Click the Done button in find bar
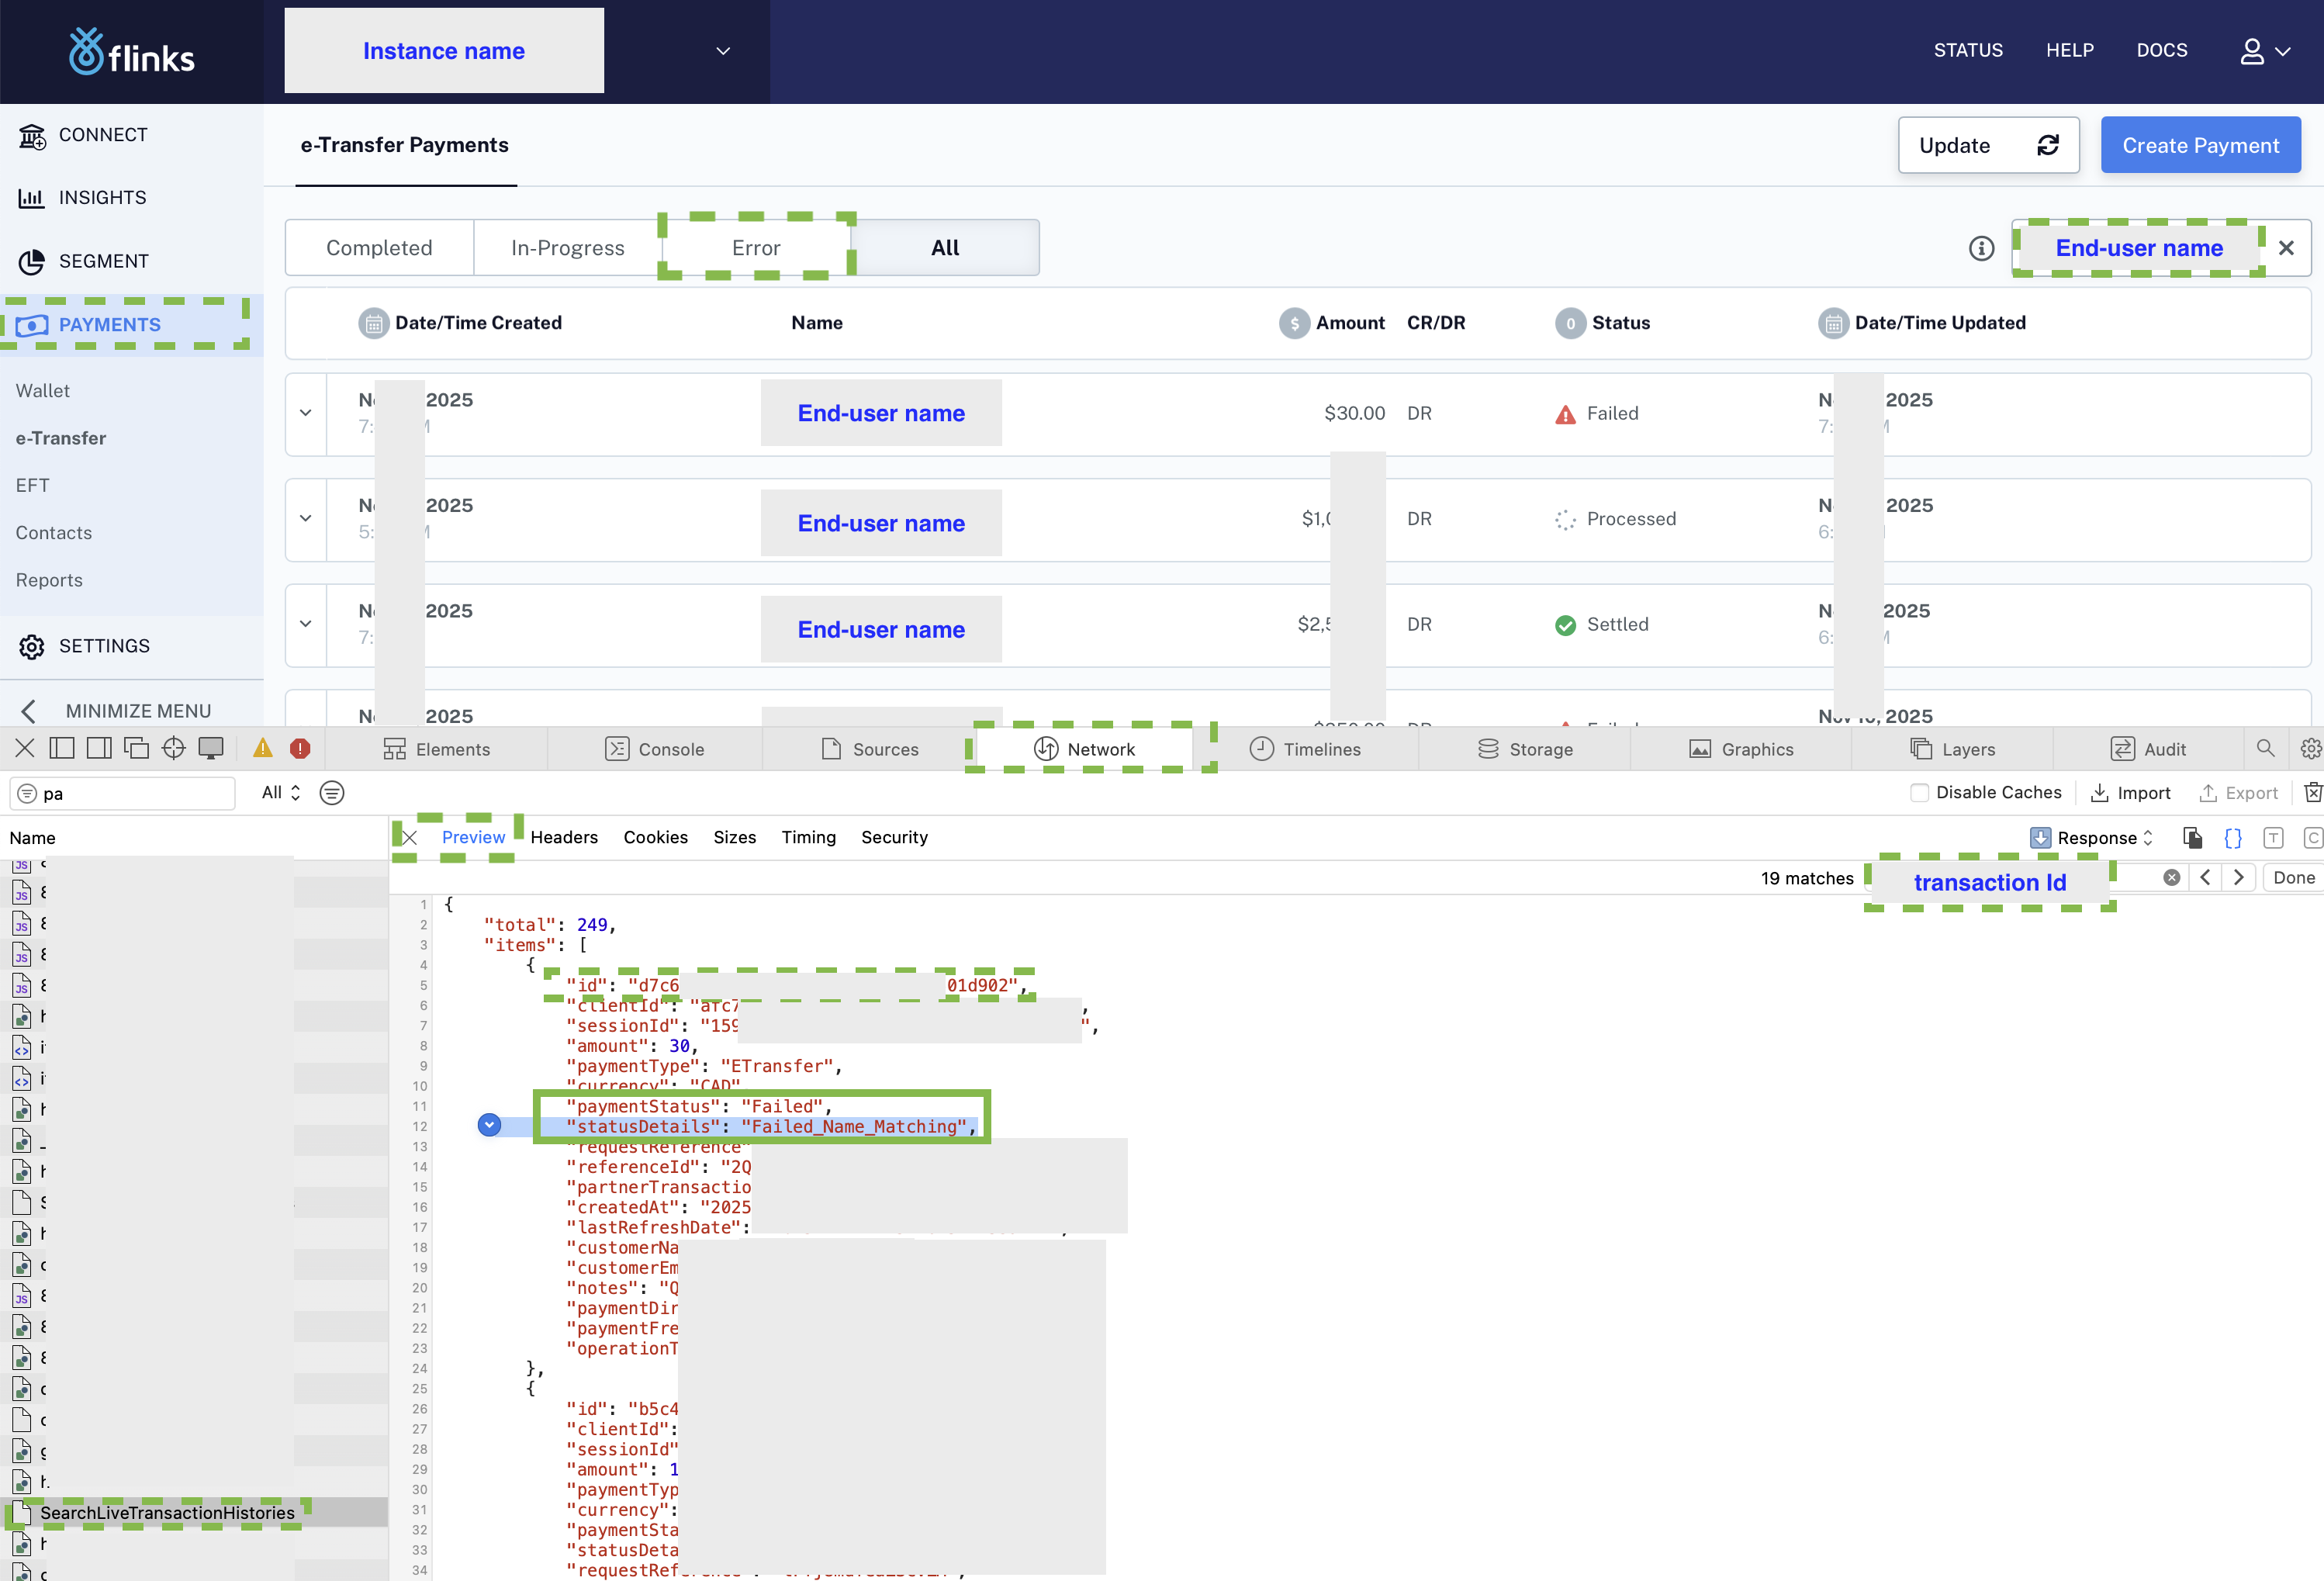Screen dimensions: 2324x1581 pyautogui.click(x=2293, y=877)
